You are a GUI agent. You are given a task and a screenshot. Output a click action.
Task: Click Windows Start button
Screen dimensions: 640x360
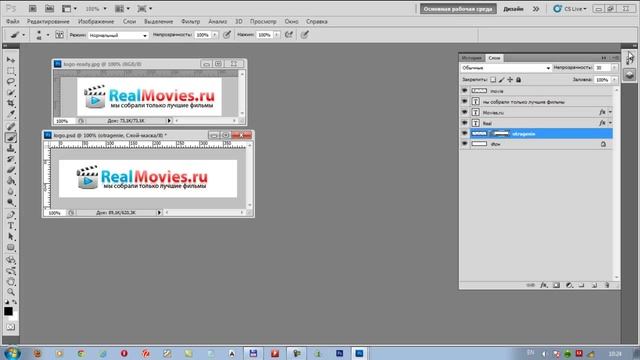tap(12, 353)
